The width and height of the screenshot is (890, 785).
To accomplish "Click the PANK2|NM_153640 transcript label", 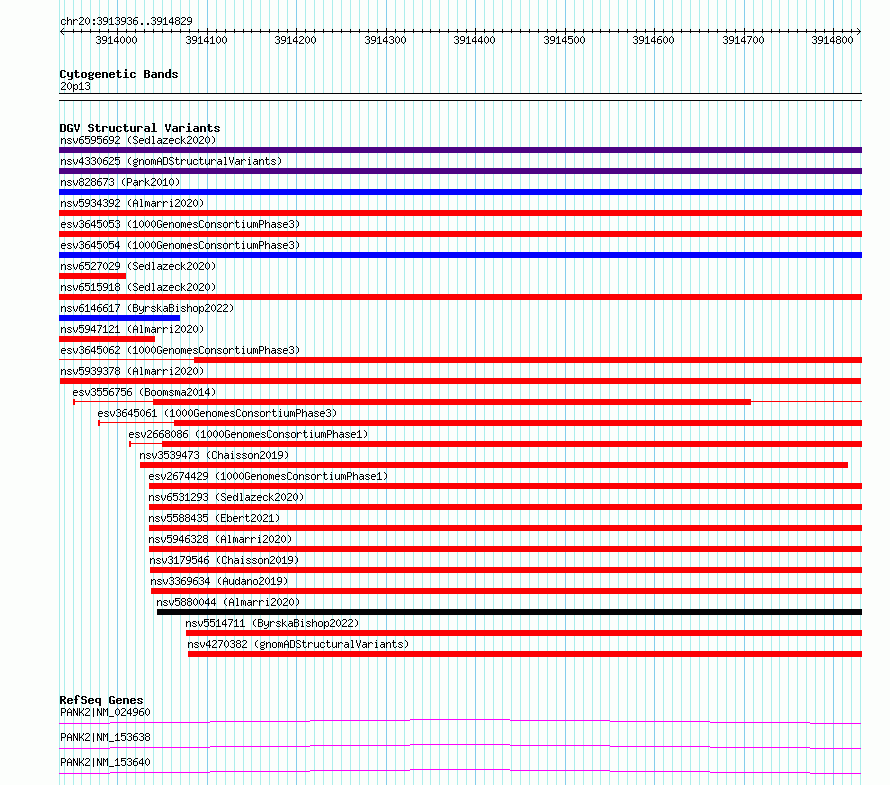I will click(105, 762).
